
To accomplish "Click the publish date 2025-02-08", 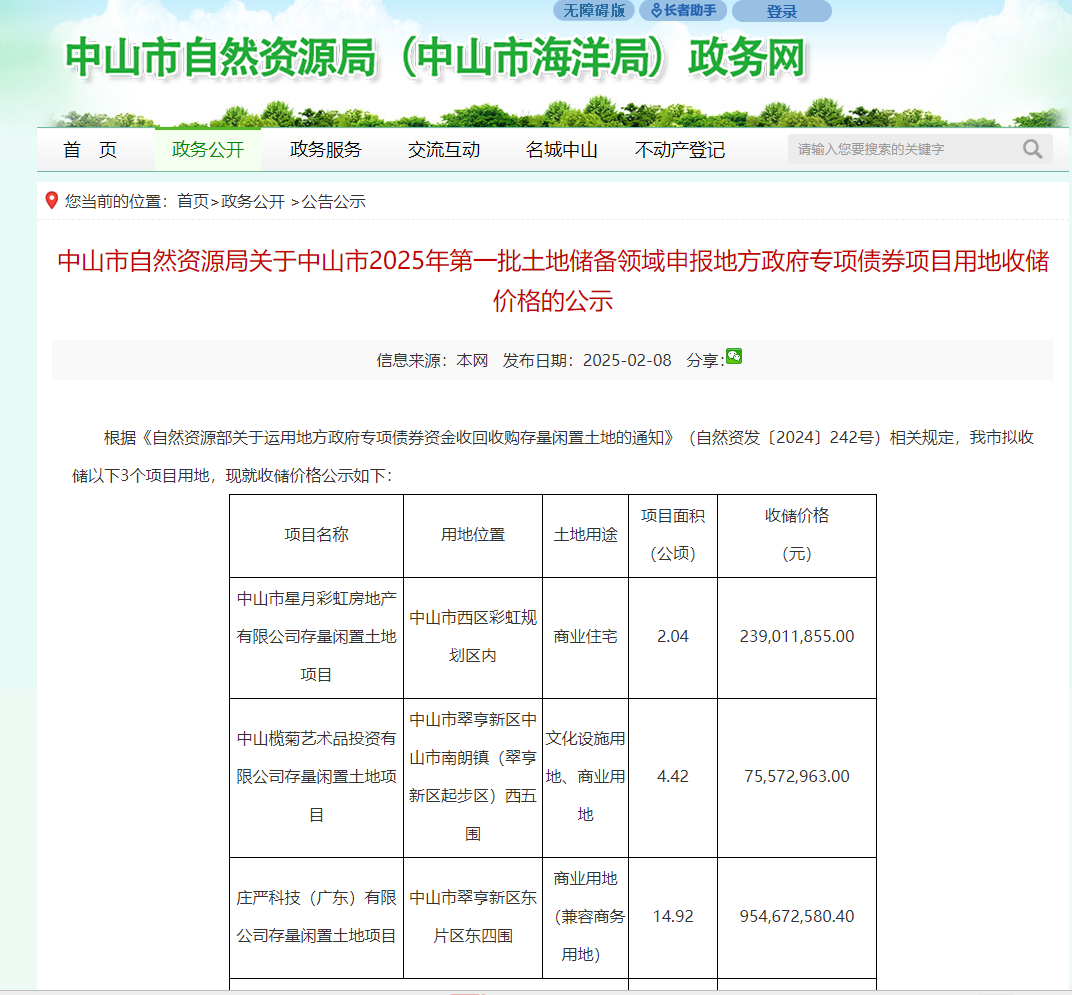I will point(627,360).
